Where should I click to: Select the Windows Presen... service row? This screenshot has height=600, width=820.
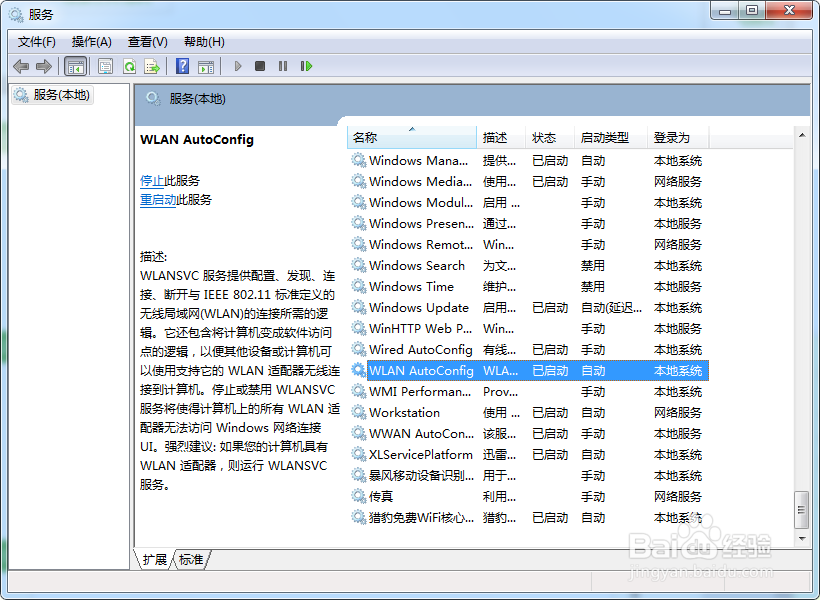528,223
